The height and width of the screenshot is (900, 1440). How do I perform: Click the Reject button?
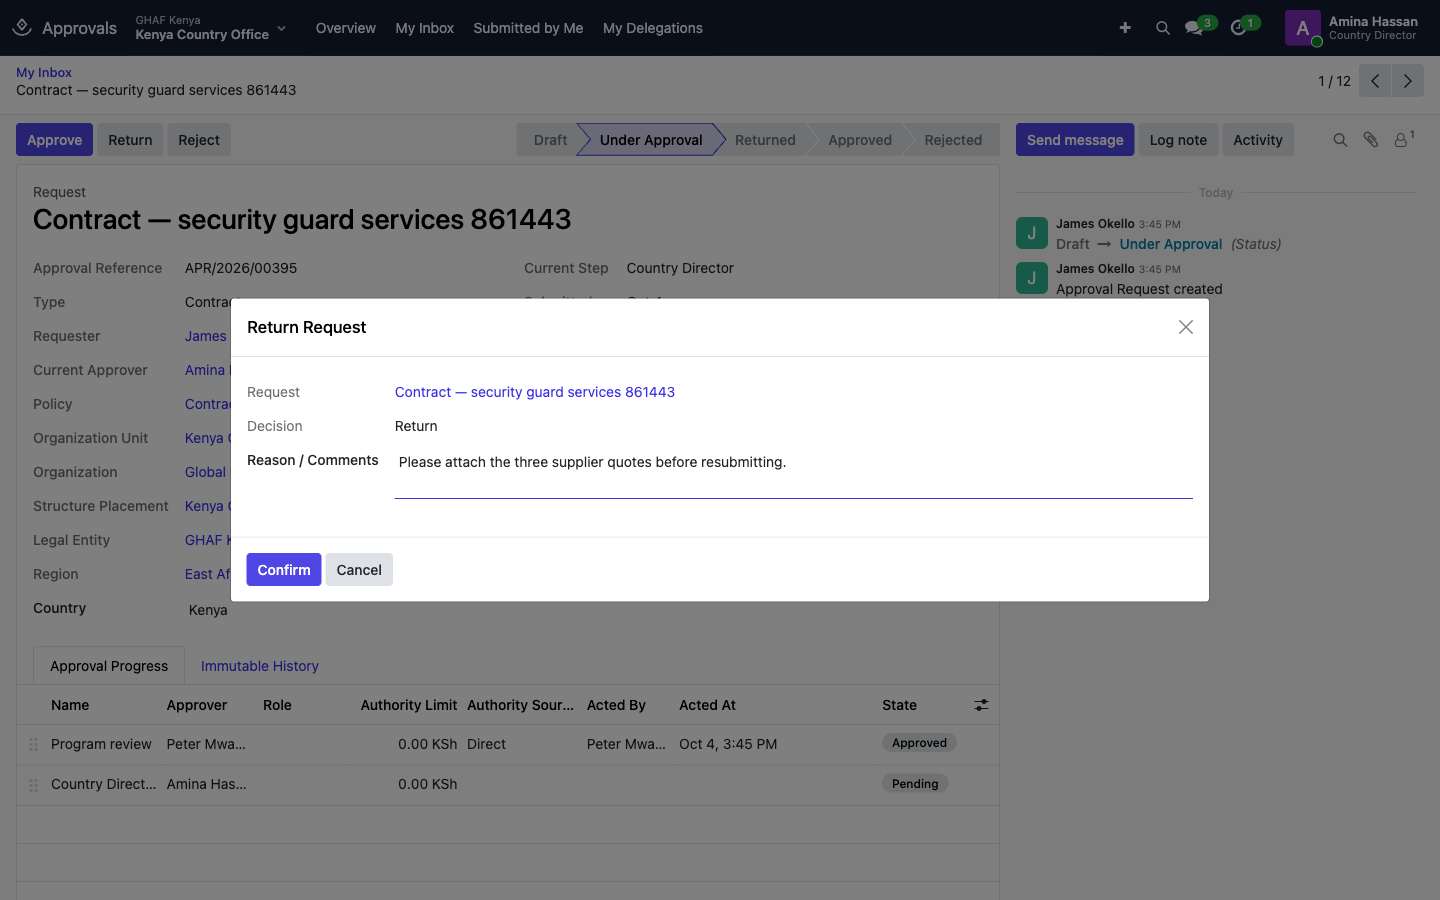pos(199,140)
